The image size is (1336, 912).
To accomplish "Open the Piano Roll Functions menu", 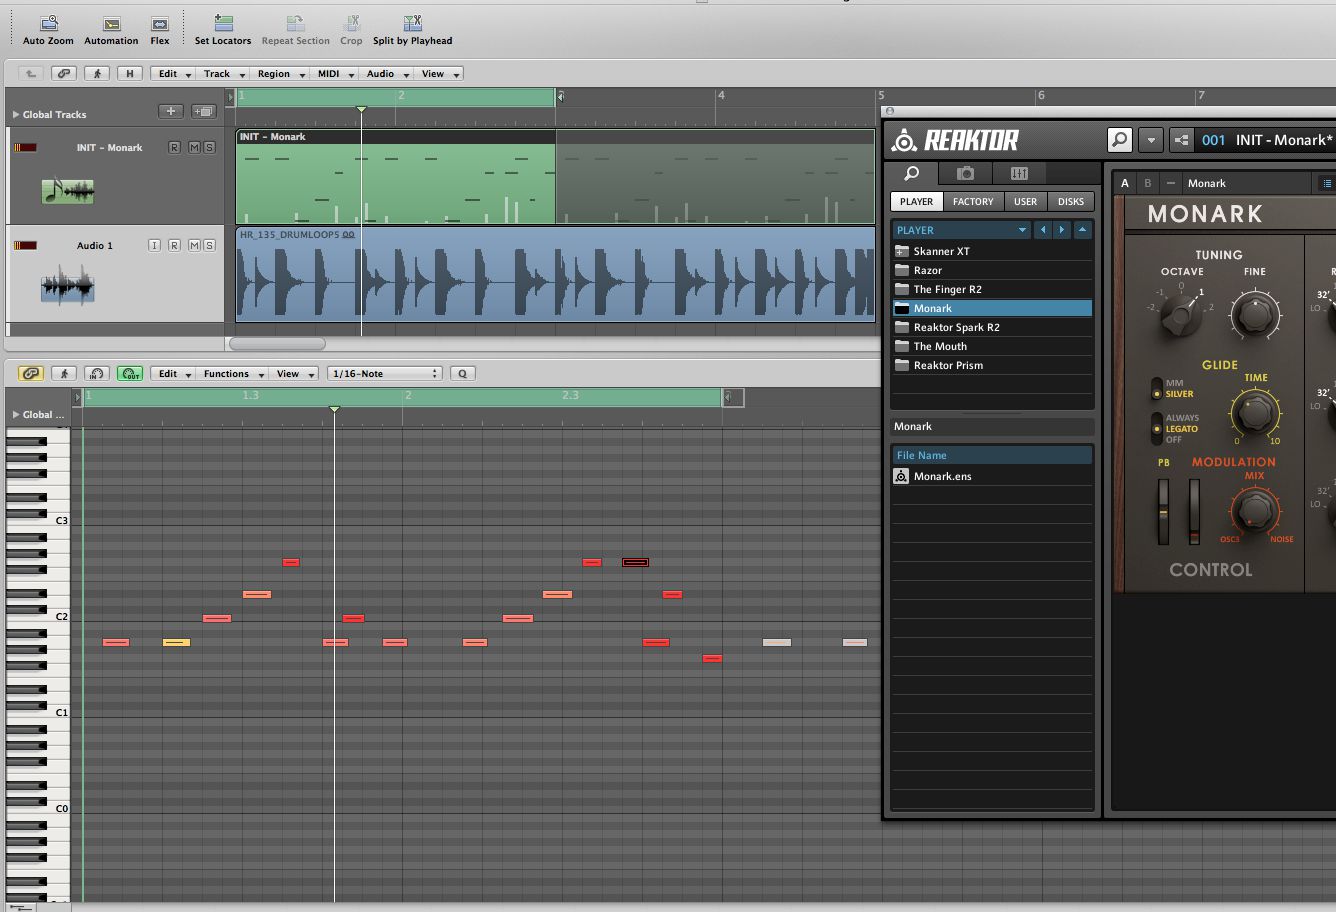I will [x=231, y=373].
